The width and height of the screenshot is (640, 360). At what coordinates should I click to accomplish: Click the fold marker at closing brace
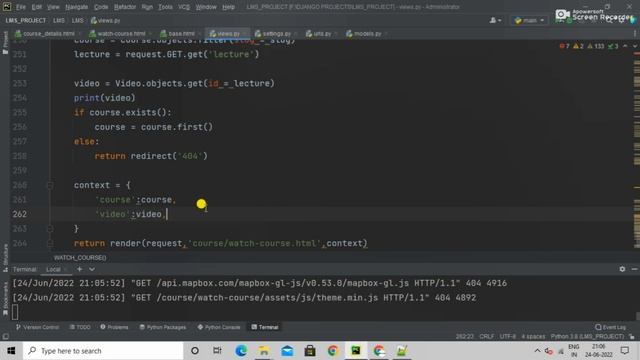click(50, 229)
